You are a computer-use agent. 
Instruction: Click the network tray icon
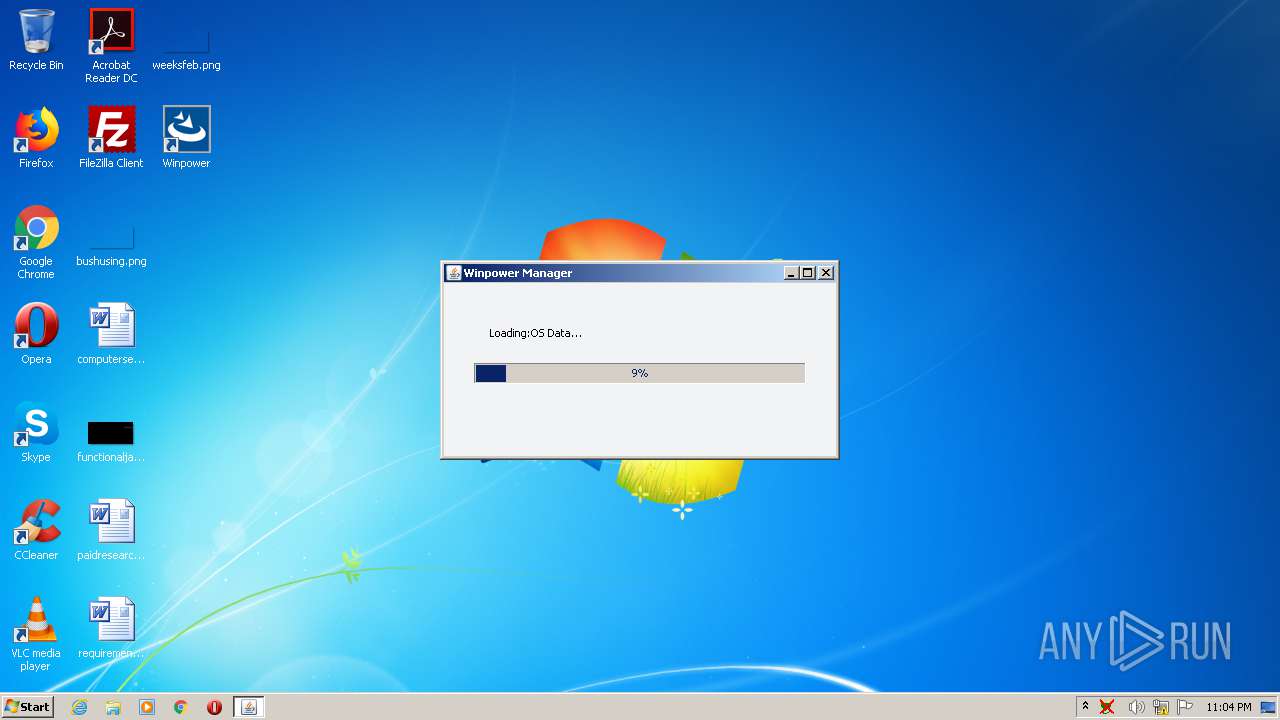(1161, 707)
